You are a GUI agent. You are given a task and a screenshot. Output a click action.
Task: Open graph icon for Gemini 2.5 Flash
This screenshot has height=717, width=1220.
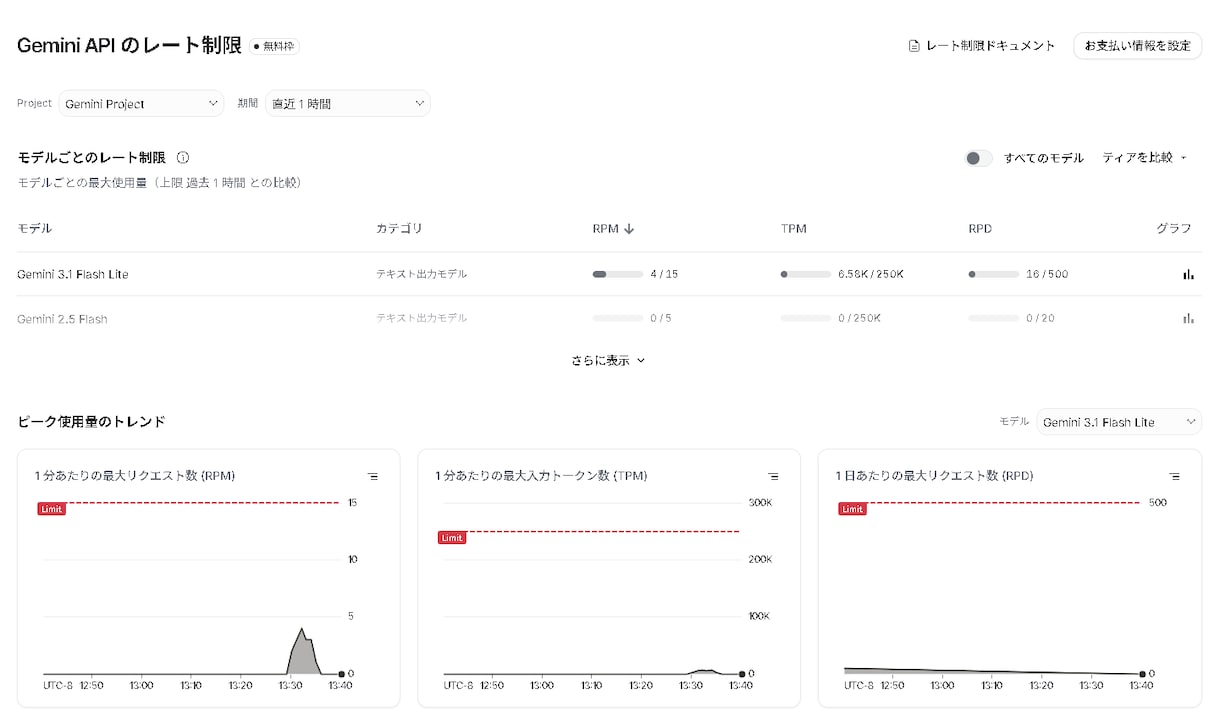point(1188,318)
